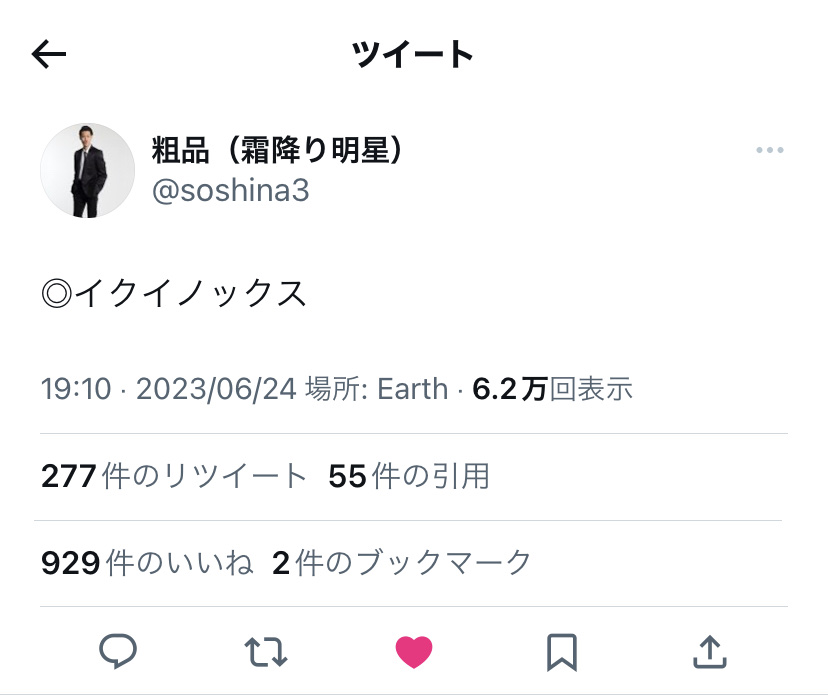View the 55 件の引用 quotes list

tap(408, 477)
